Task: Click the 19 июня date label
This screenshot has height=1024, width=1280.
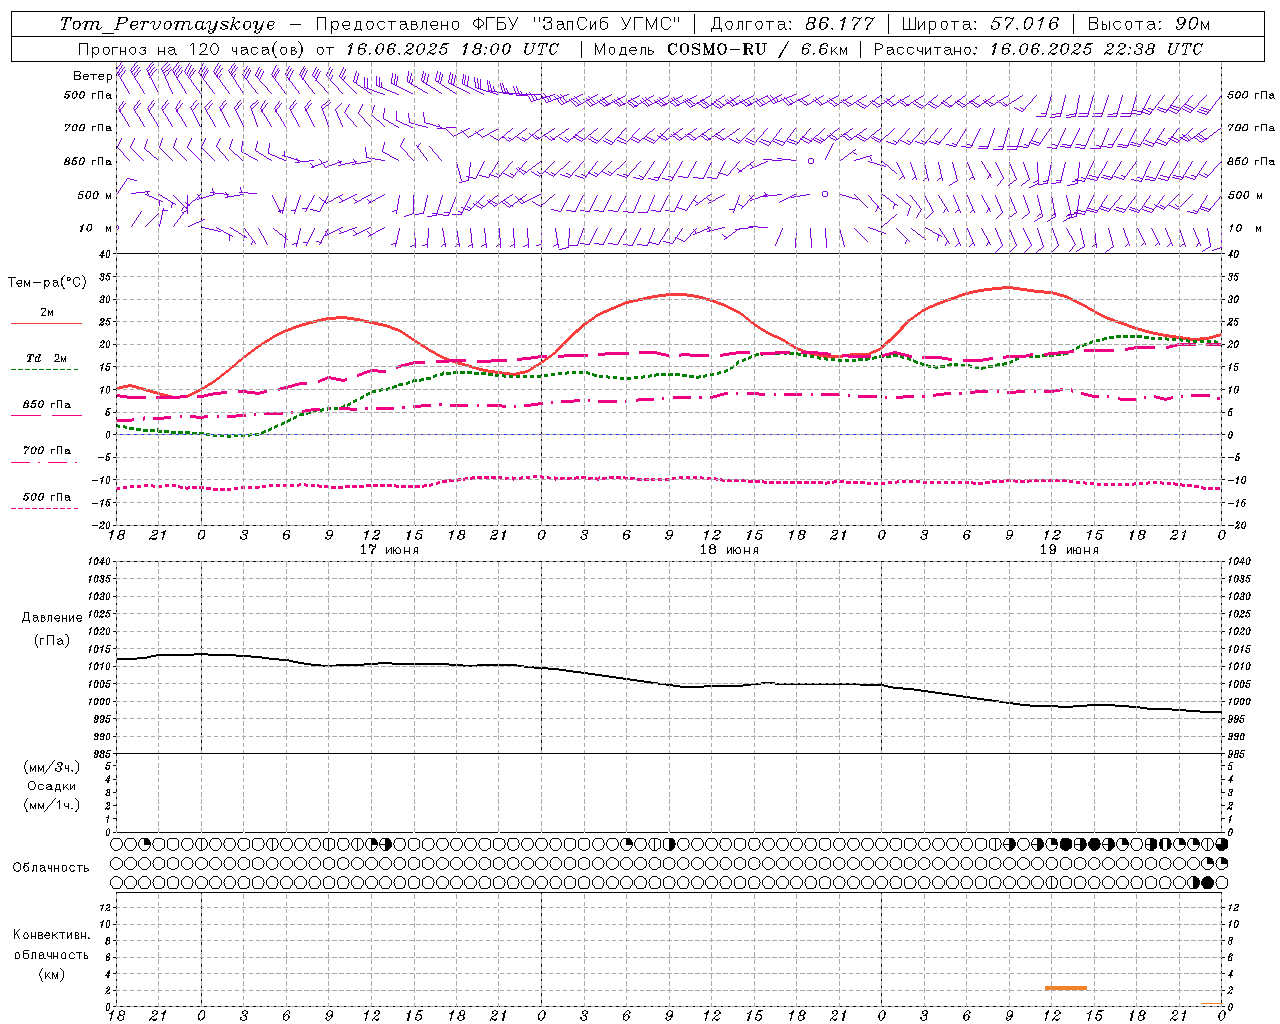Action: click(x=1069, y=550)
